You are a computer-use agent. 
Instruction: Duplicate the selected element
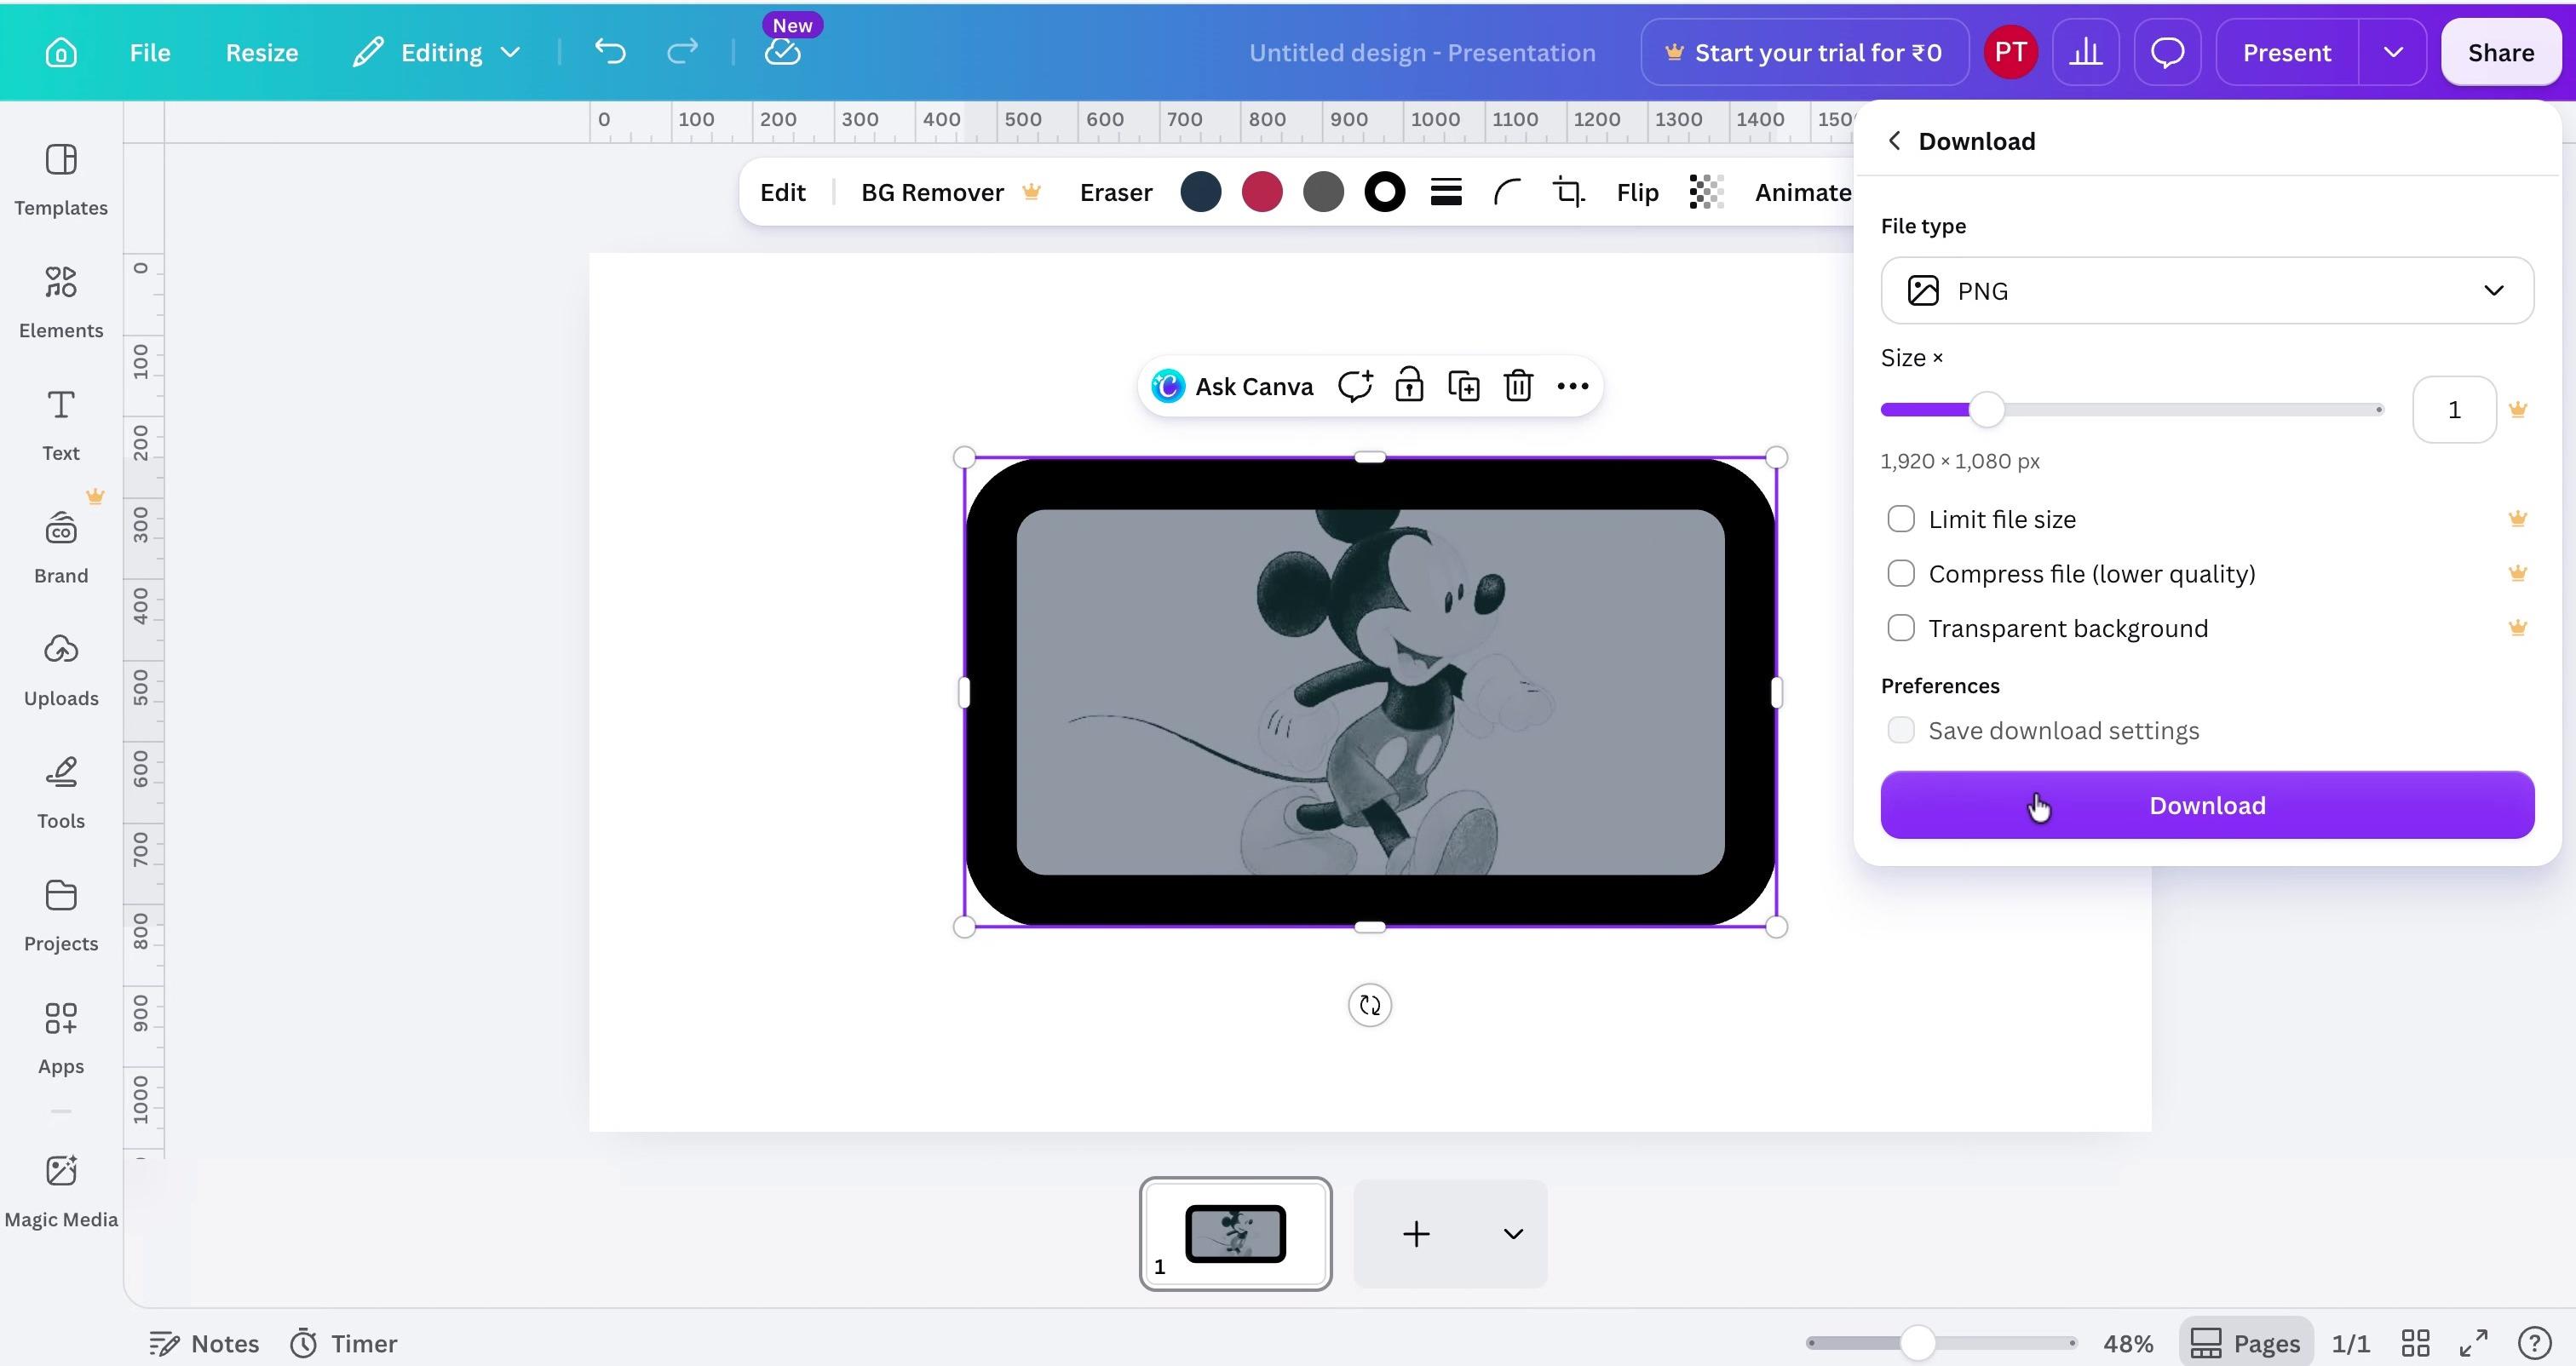[x=1464, y=386]
